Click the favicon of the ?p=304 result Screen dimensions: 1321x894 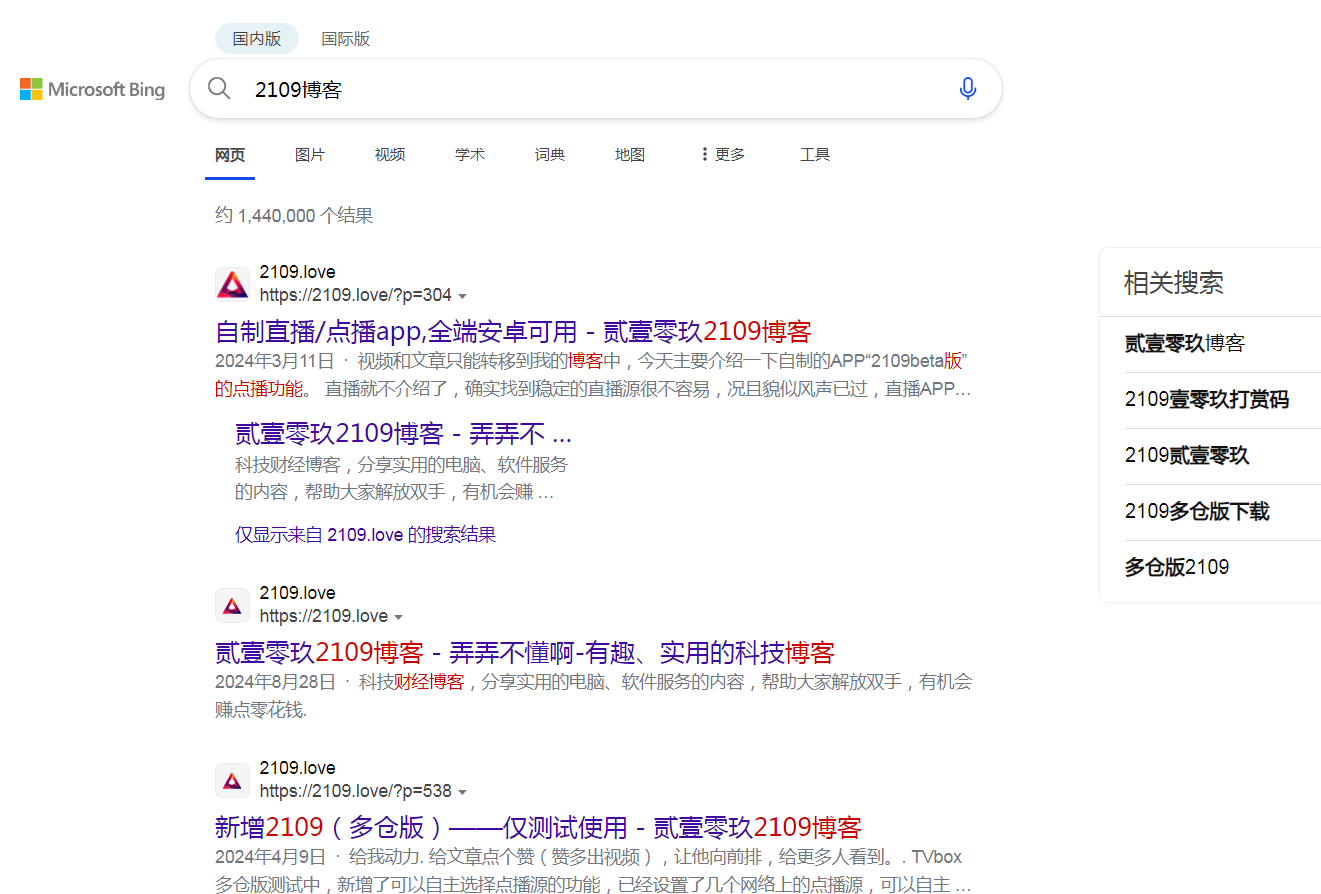[232, 285]
